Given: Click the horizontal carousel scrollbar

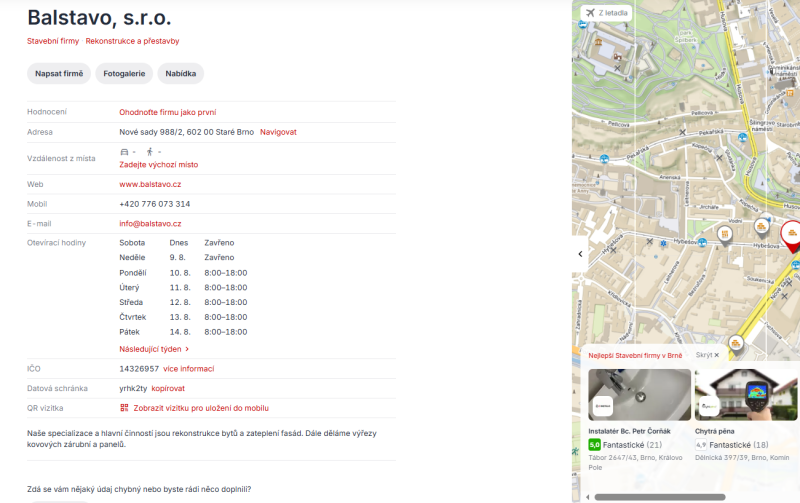Looking at the screenshot, I should [660, 497].
